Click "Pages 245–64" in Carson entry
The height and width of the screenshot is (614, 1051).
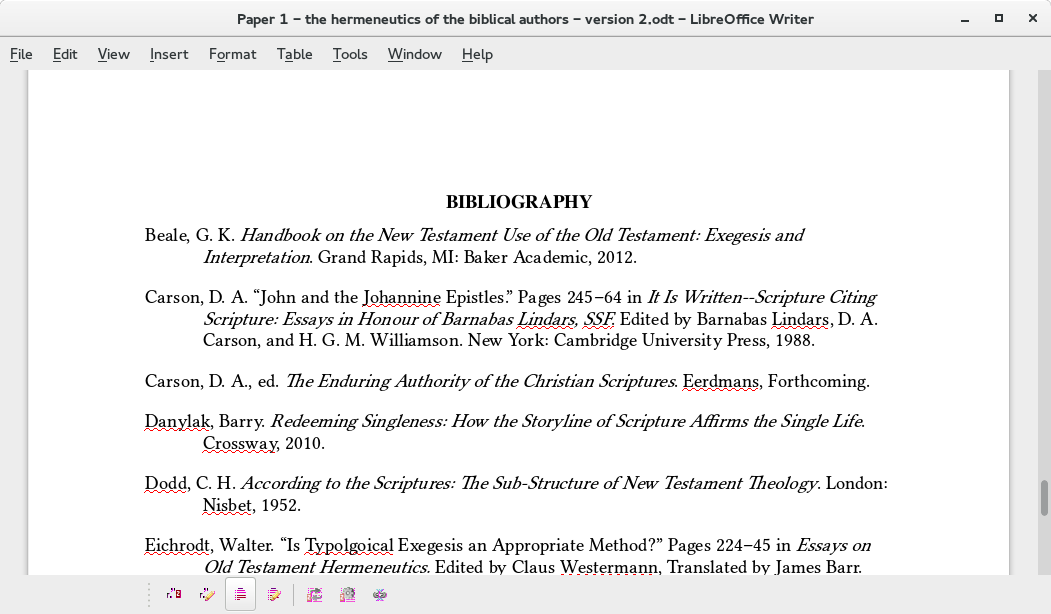point(570,297)
